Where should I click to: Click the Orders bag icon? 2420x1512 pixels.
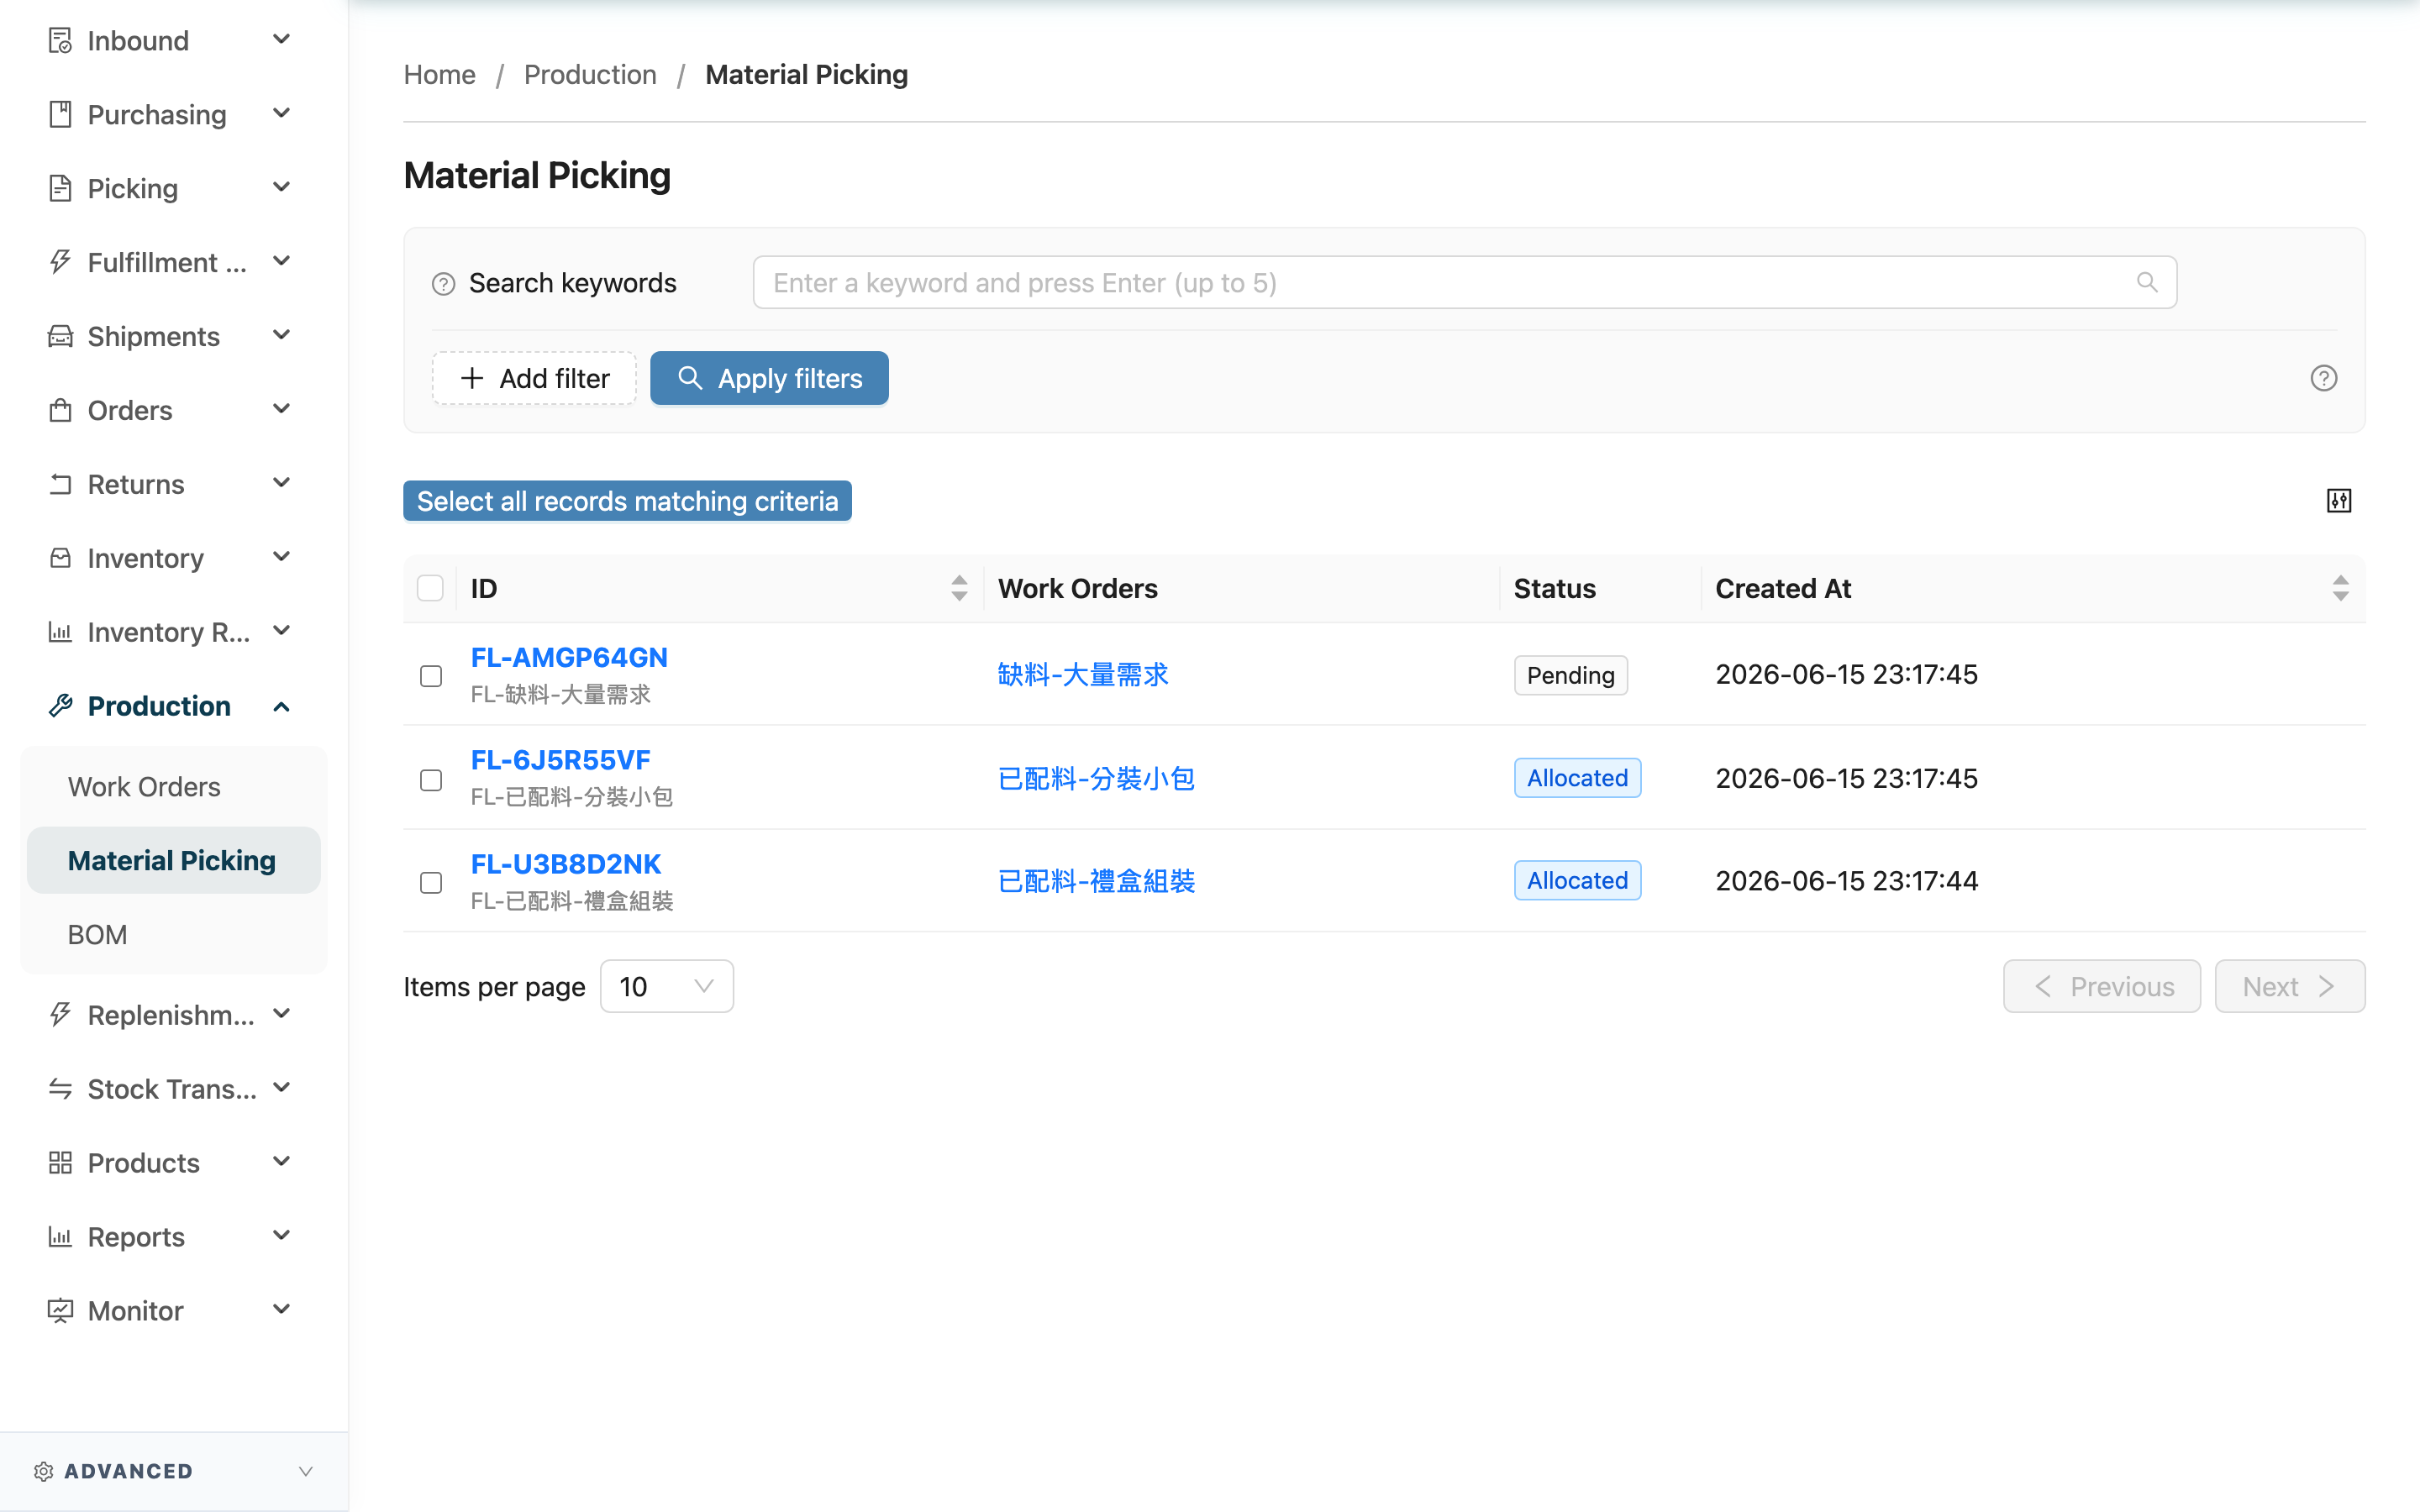tap(60, 410)
